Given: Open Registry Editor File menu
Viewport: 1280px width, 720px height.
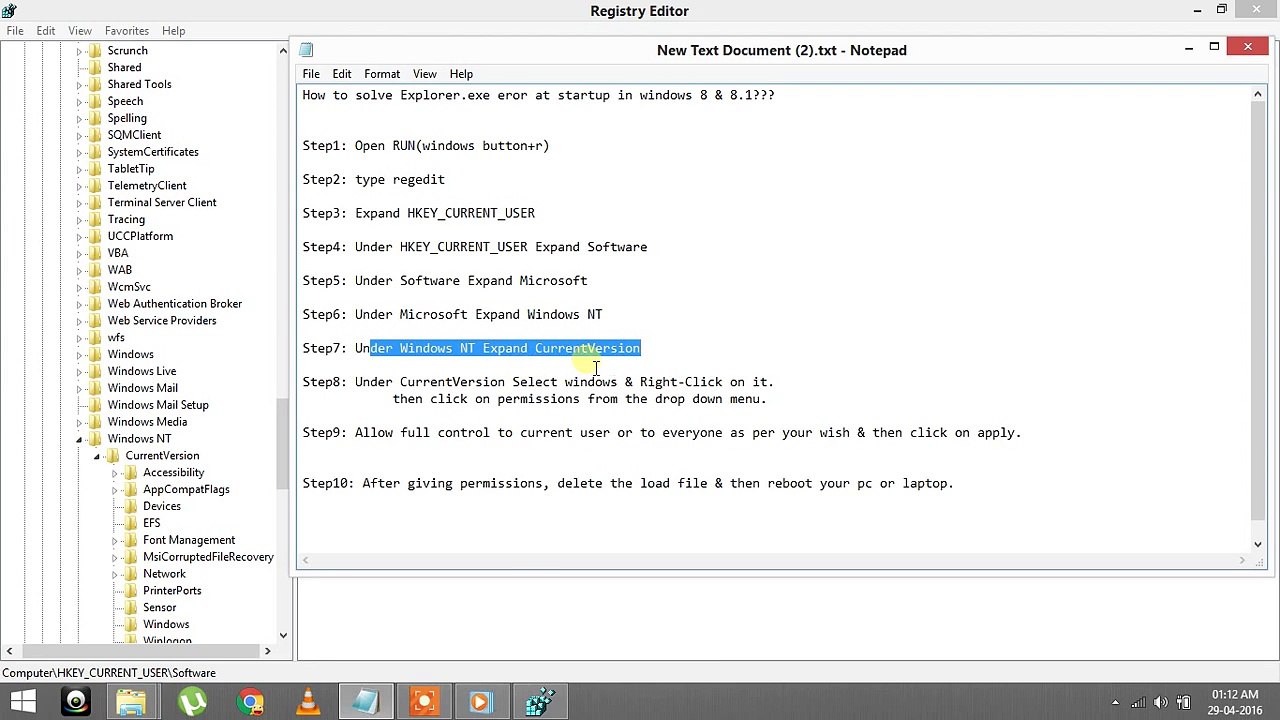Looking at the screenshot, I should tap(15, 31).
